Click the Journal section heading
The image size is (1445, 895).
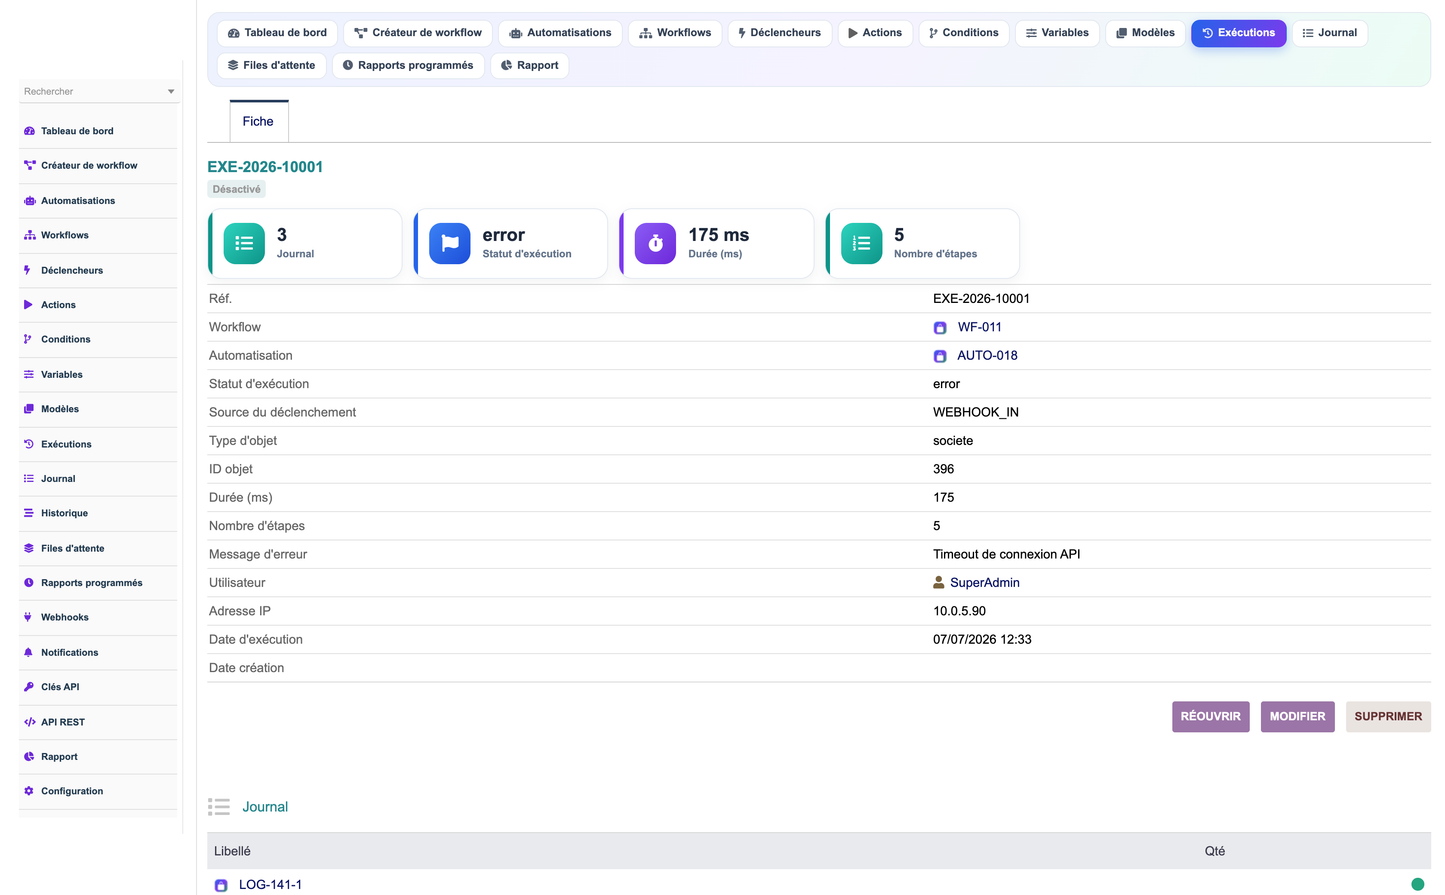265,807
